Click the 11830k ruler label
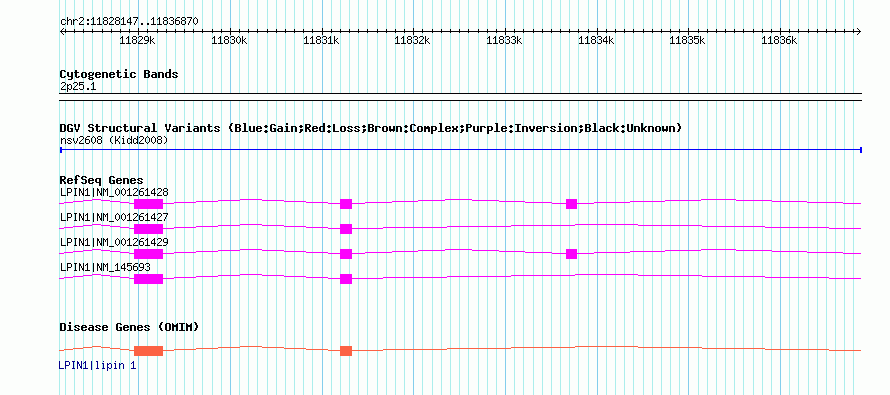This screenshot has height=395, width=890. (x=229, y=40)
